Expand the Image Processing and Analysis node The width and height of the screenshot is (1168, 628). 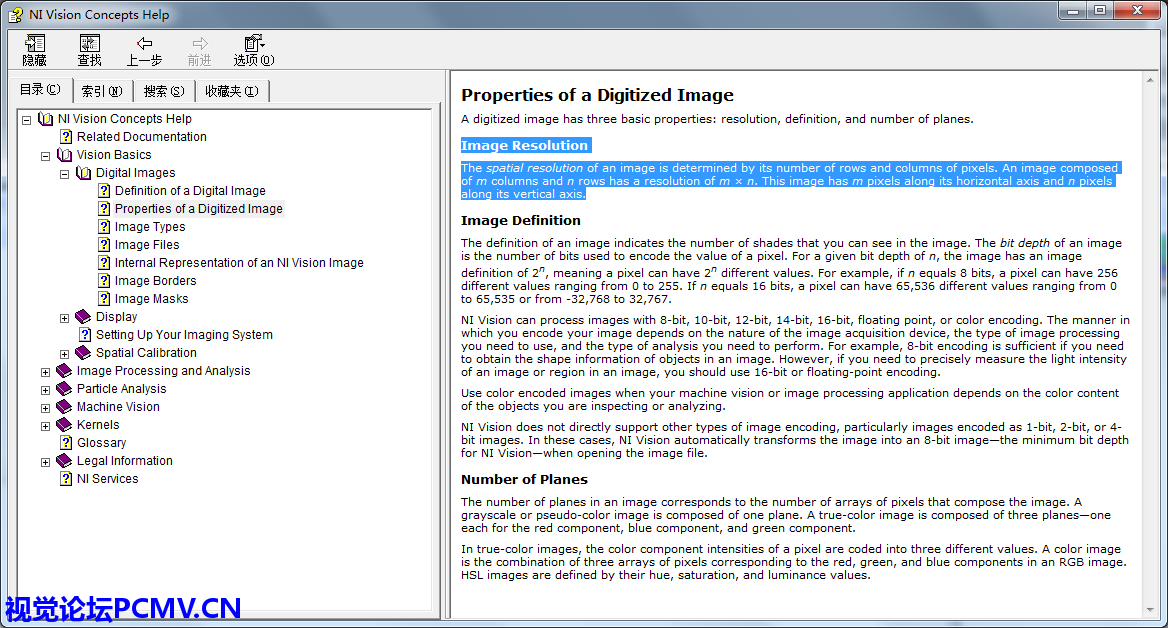45,372
